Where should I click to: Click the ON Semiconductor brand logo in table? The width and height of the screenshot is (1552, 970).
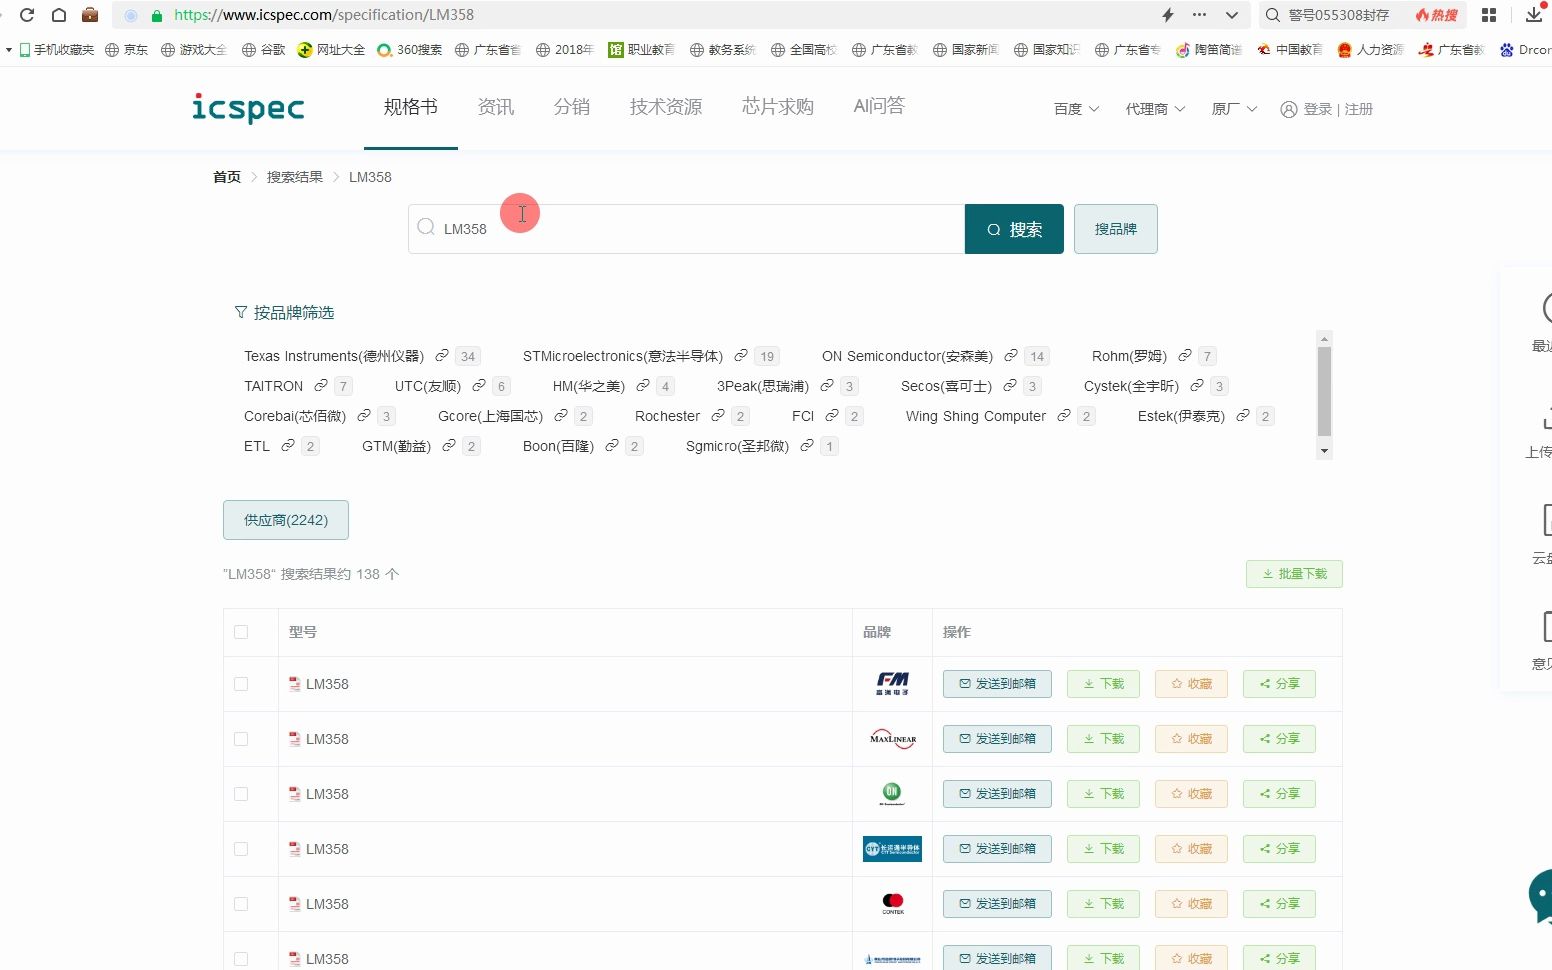pos(892,794)
